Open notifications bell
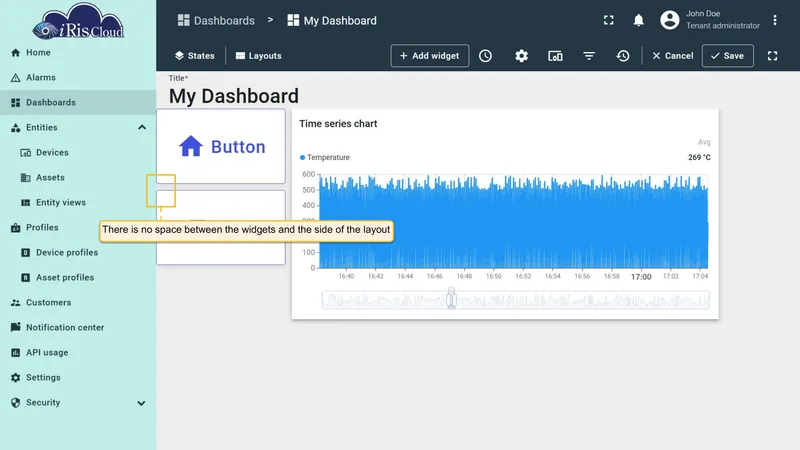Screen dimensions: 800x450 (638, 20)
